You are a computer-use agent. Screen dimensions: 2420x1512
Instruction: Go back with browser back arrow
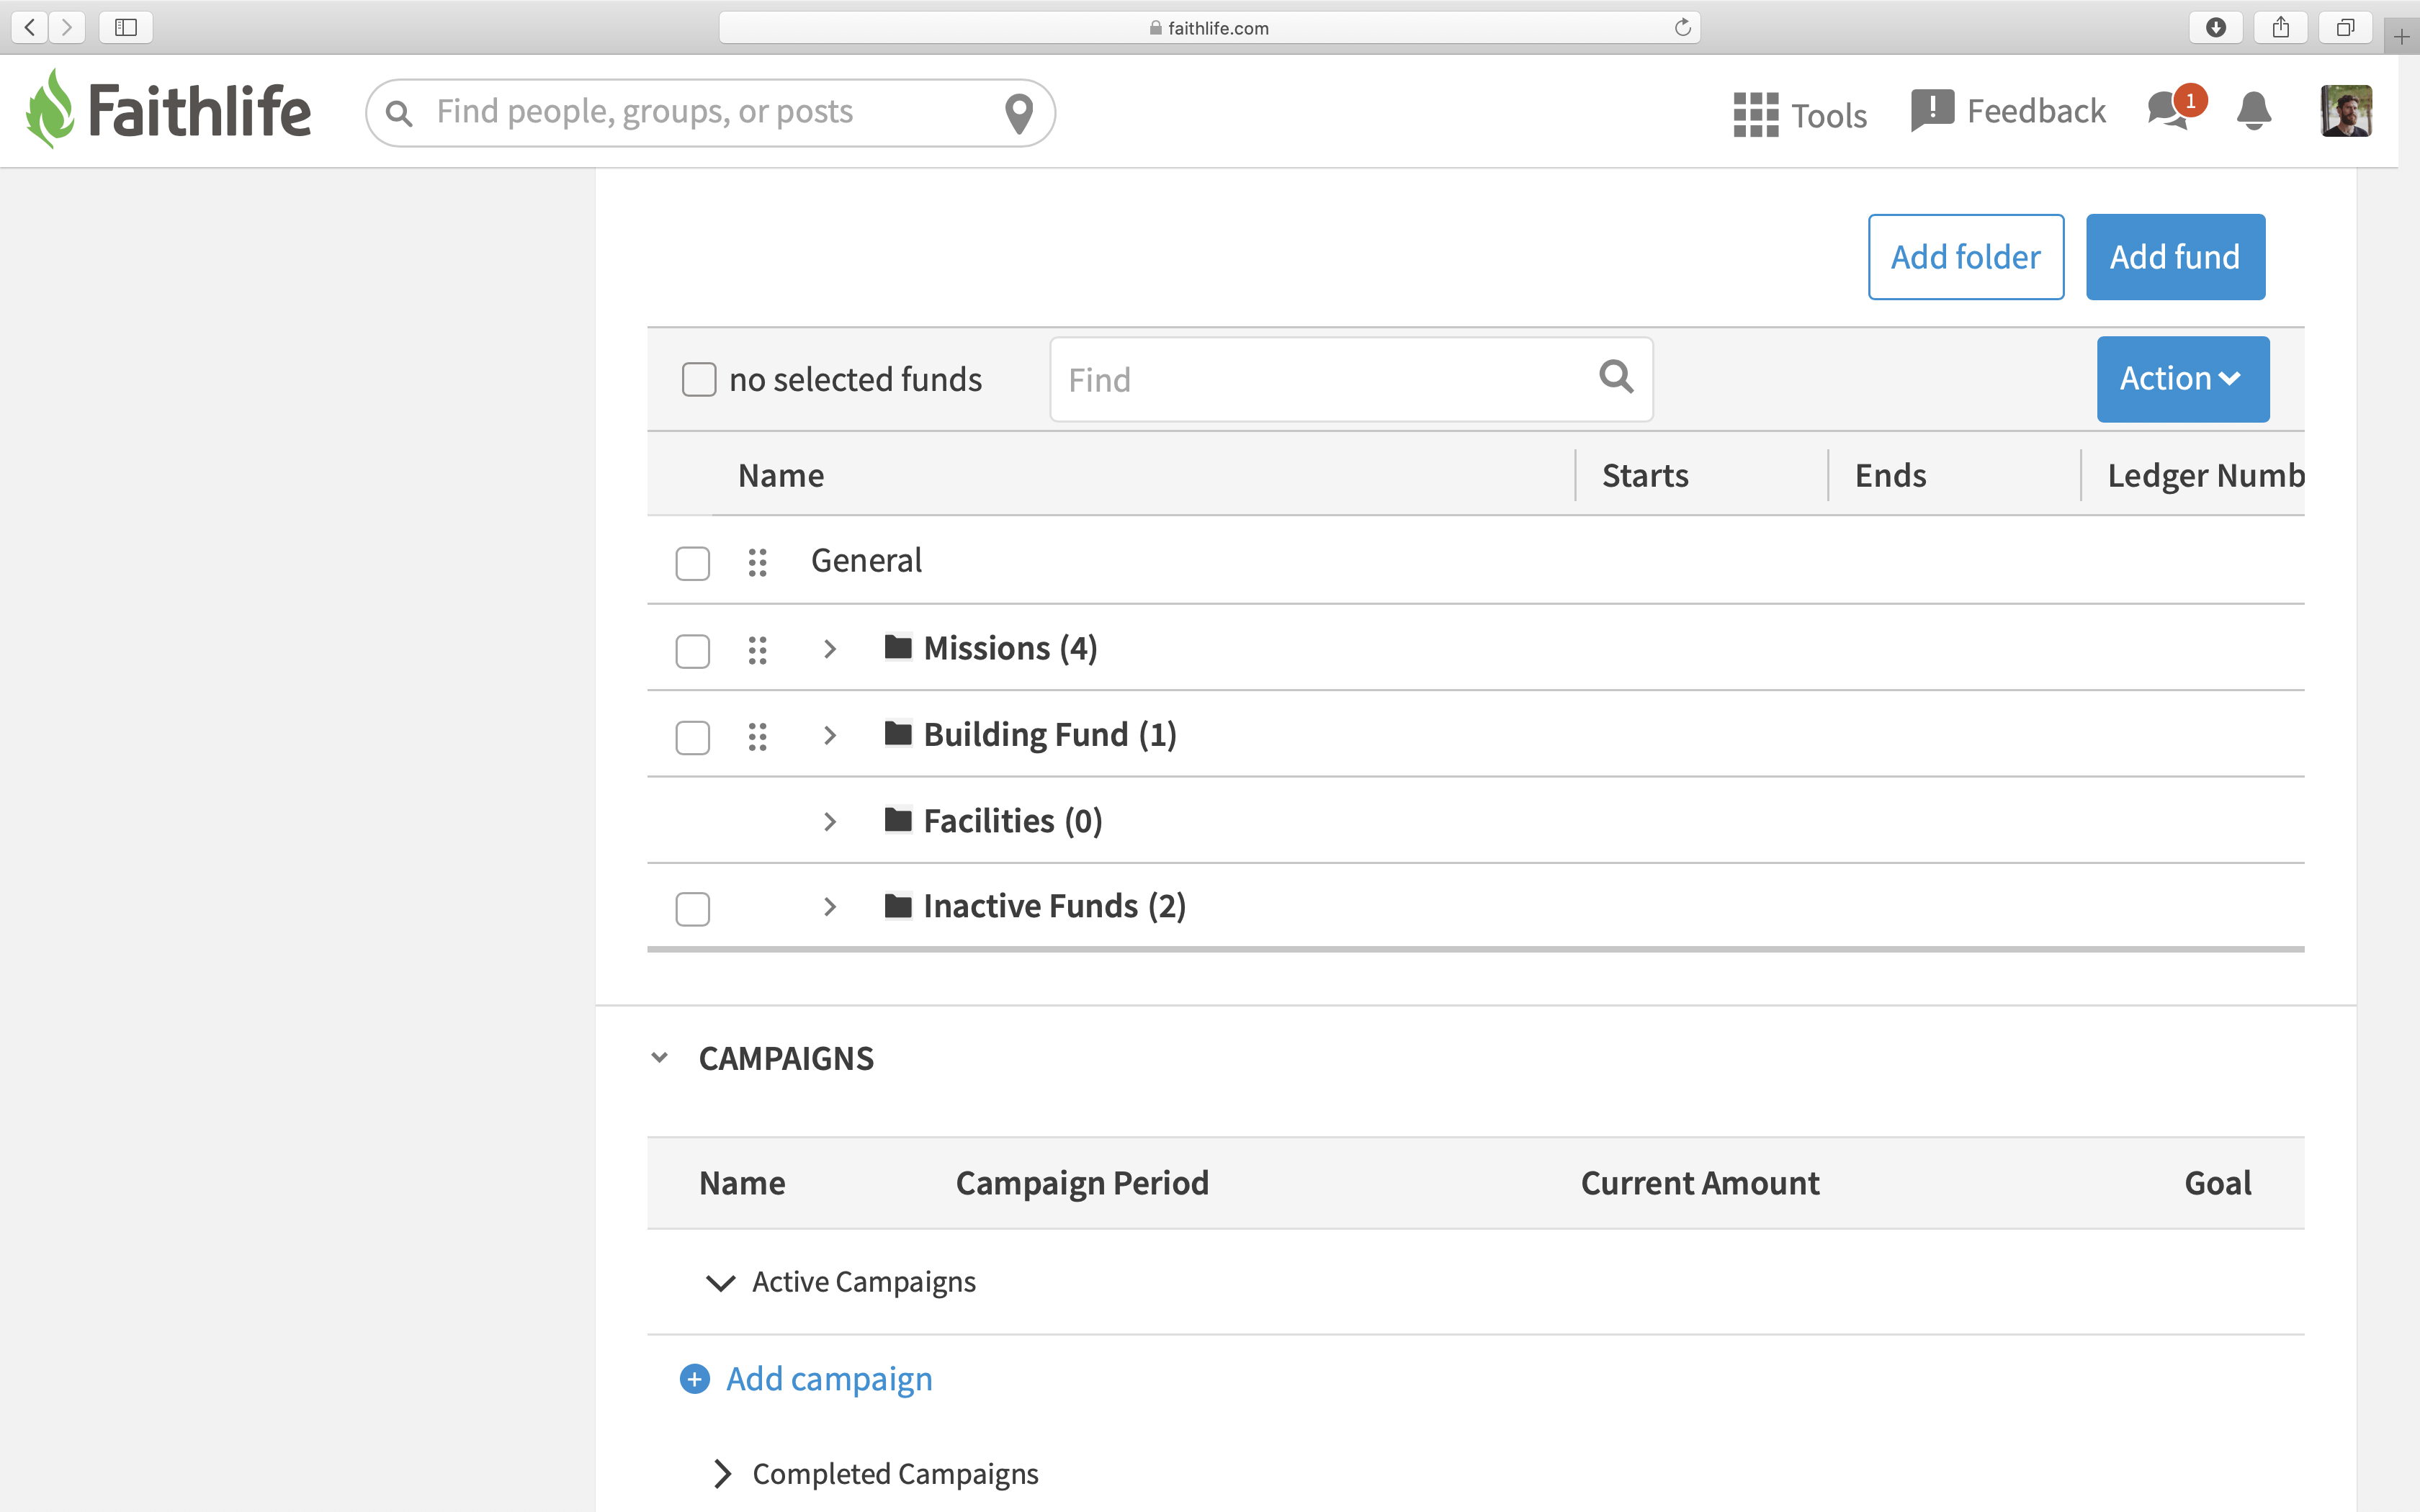(x=30, y=27)
